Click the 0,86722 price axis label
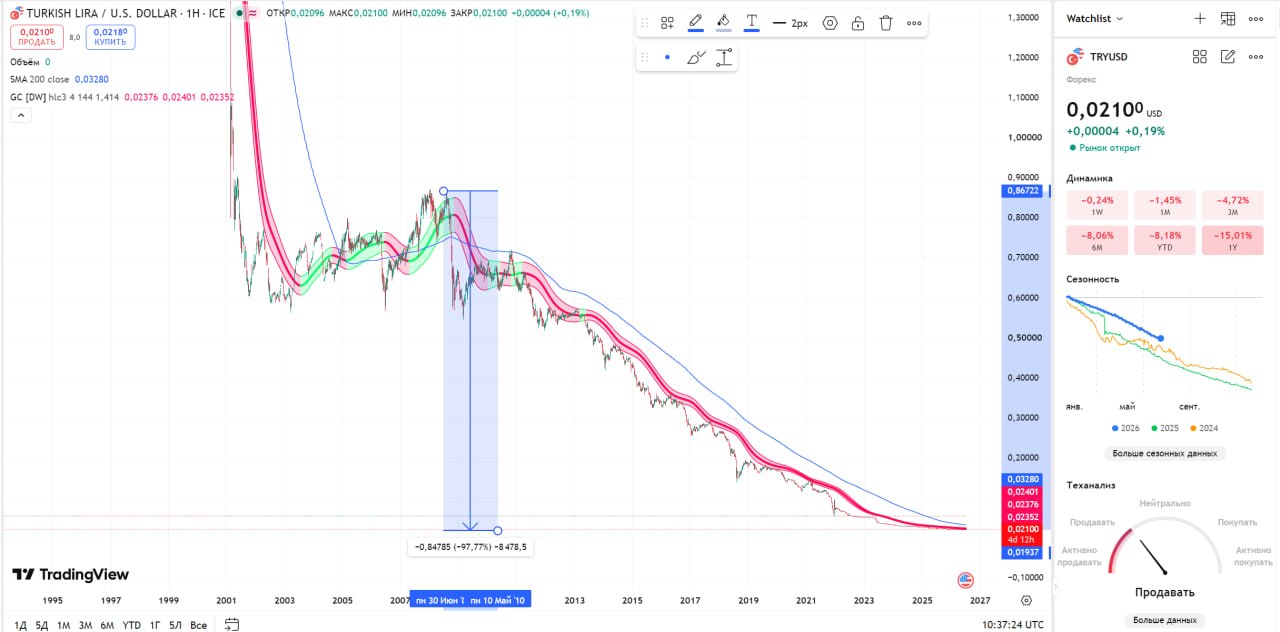The width and height of the screenshot is (1280, 632). [1021, 190]
